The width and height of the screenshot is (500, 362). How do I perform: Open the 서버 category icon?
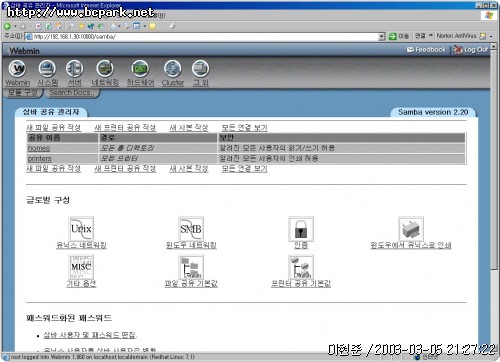coord(74,69)
